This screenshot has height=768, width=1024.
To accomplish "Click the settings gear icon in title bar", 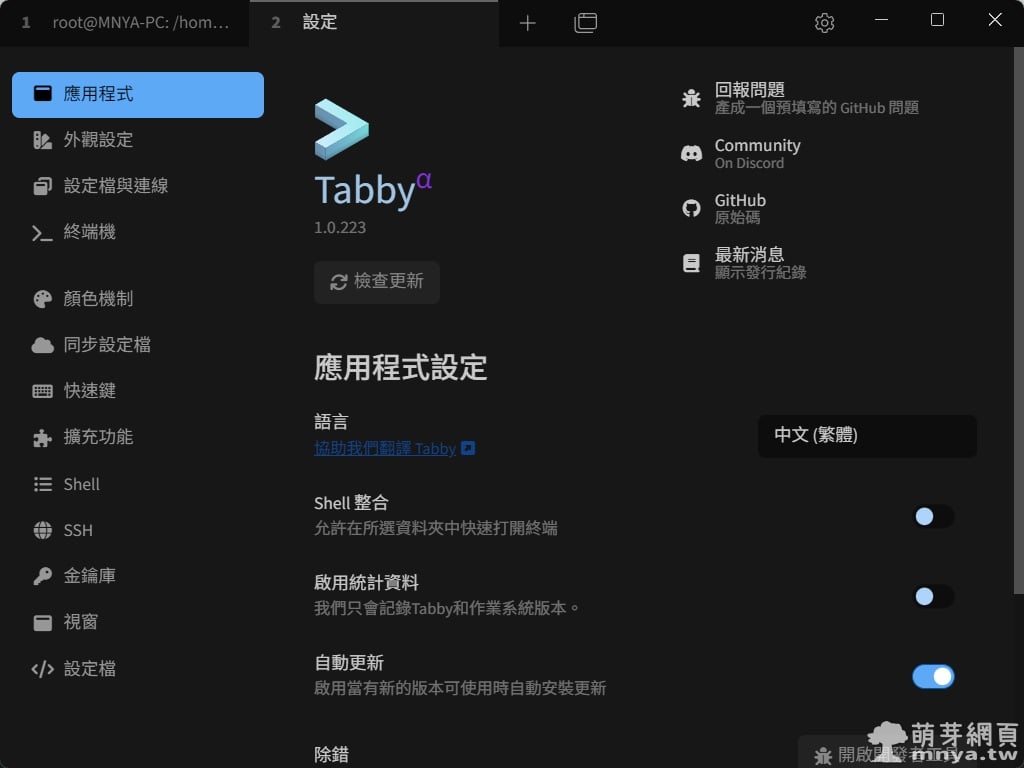I will (x=824, y=23).
